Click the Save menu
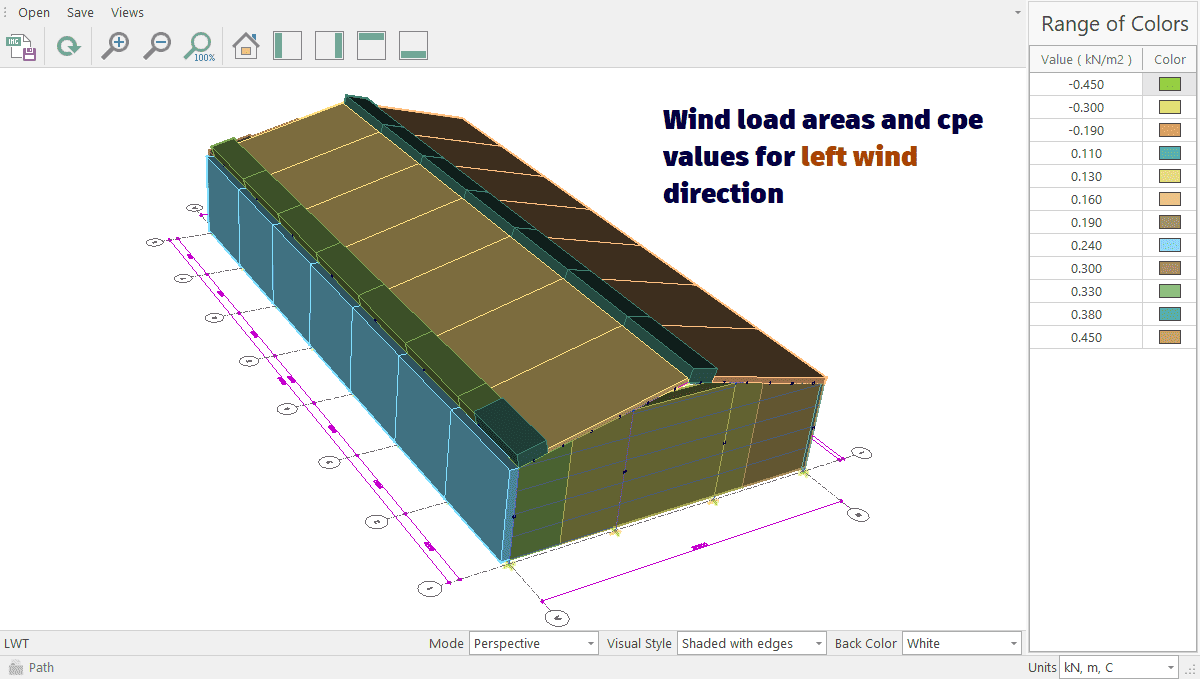This screenshot has height=679, width=1200. (x=80, y=13)
